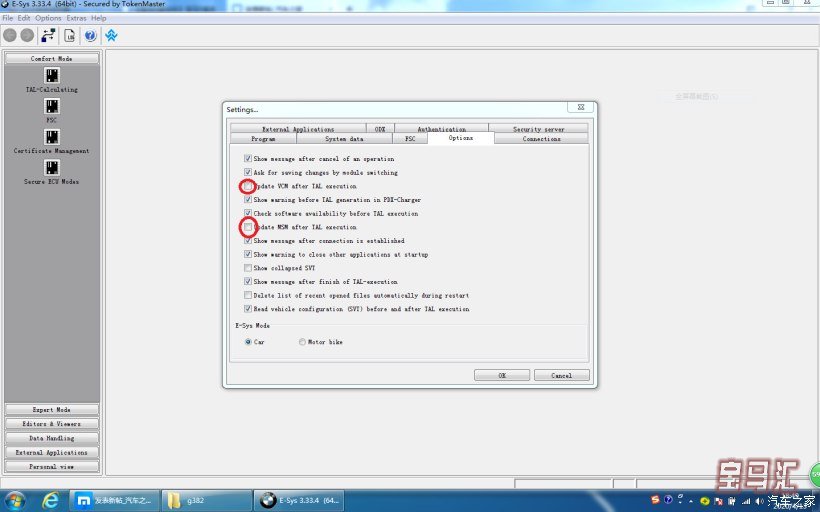Click the network signal tray icon
The width and height of the screenshot is (820, 512).
point(746,501)
